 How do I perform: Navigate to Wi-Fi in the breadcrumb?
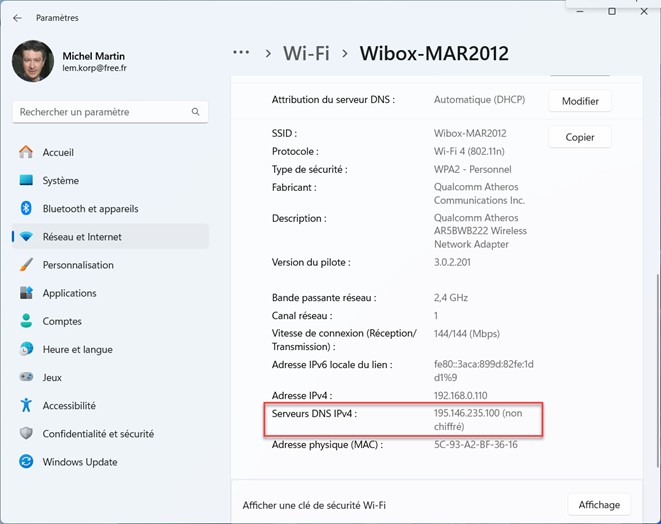(306, 53)
